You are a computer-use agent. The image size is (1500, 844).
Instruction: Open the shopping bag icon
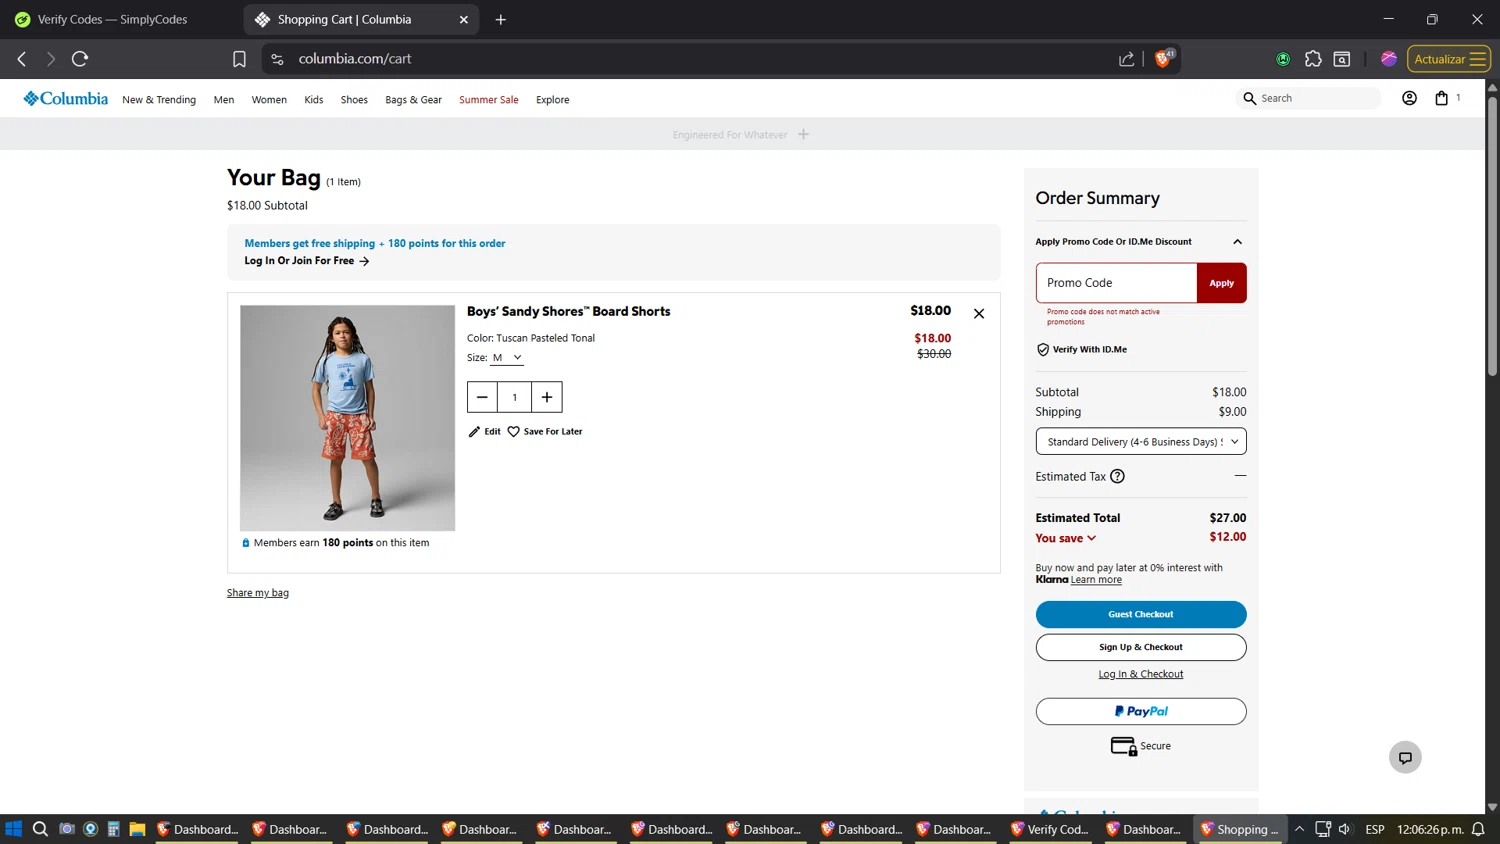[x=1441, y=98]
